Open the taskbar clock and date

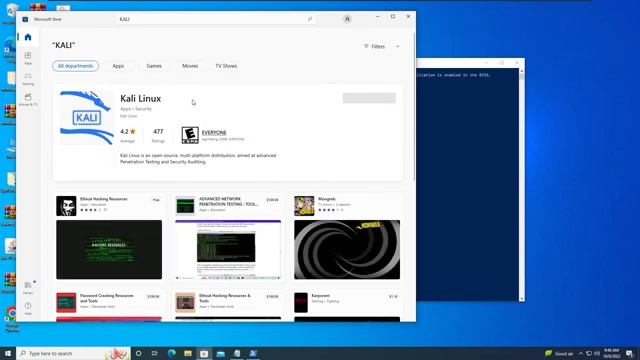[x=611, y=353]
